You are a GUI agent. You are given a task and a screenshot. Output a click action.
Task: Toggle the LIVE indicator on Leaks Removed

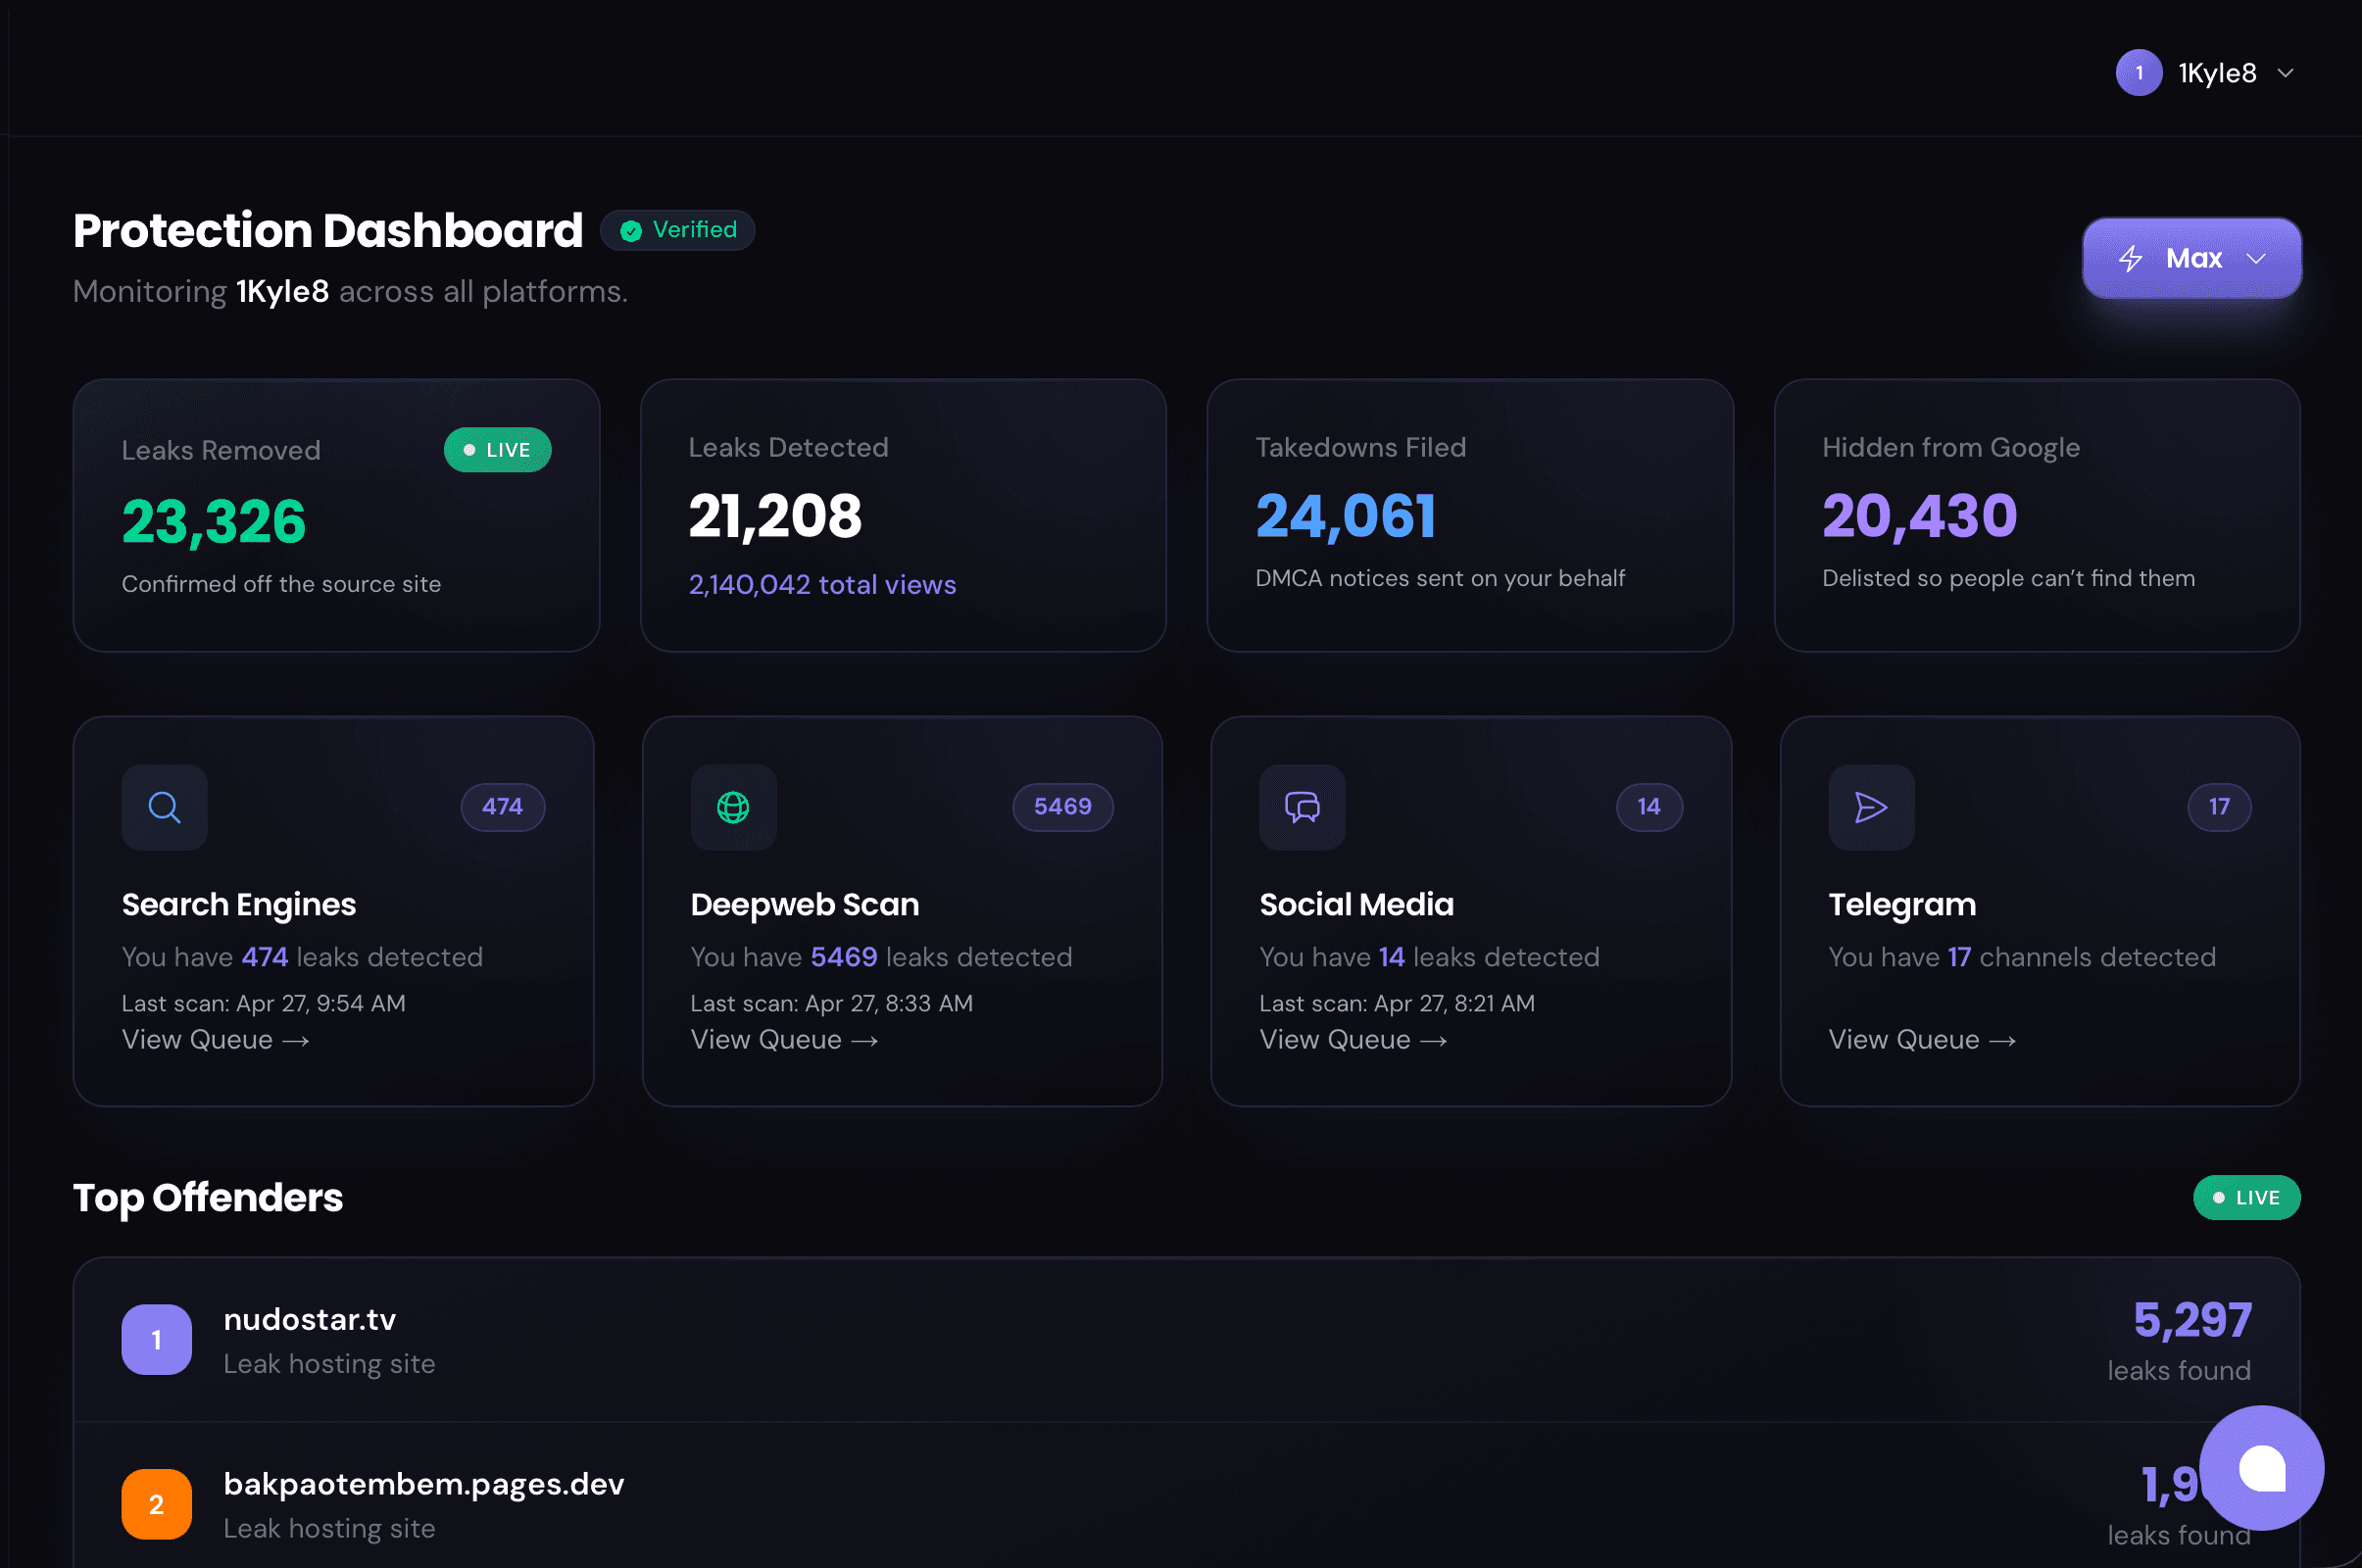(x=497, y=450)
